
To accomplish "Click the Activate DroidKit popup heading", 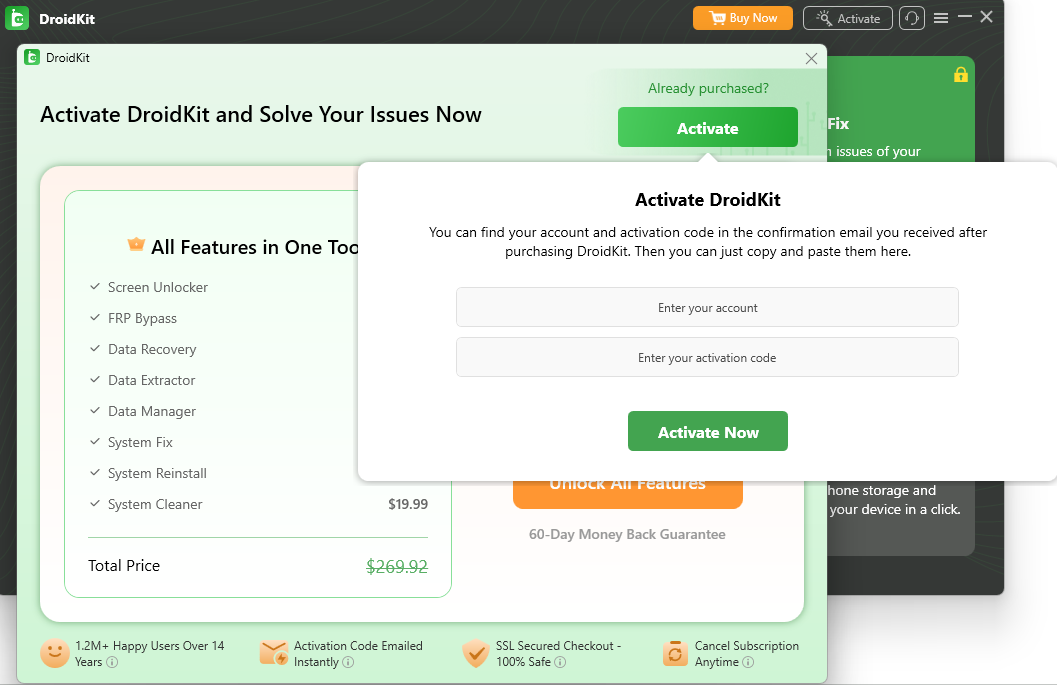I will coord(708,200).
